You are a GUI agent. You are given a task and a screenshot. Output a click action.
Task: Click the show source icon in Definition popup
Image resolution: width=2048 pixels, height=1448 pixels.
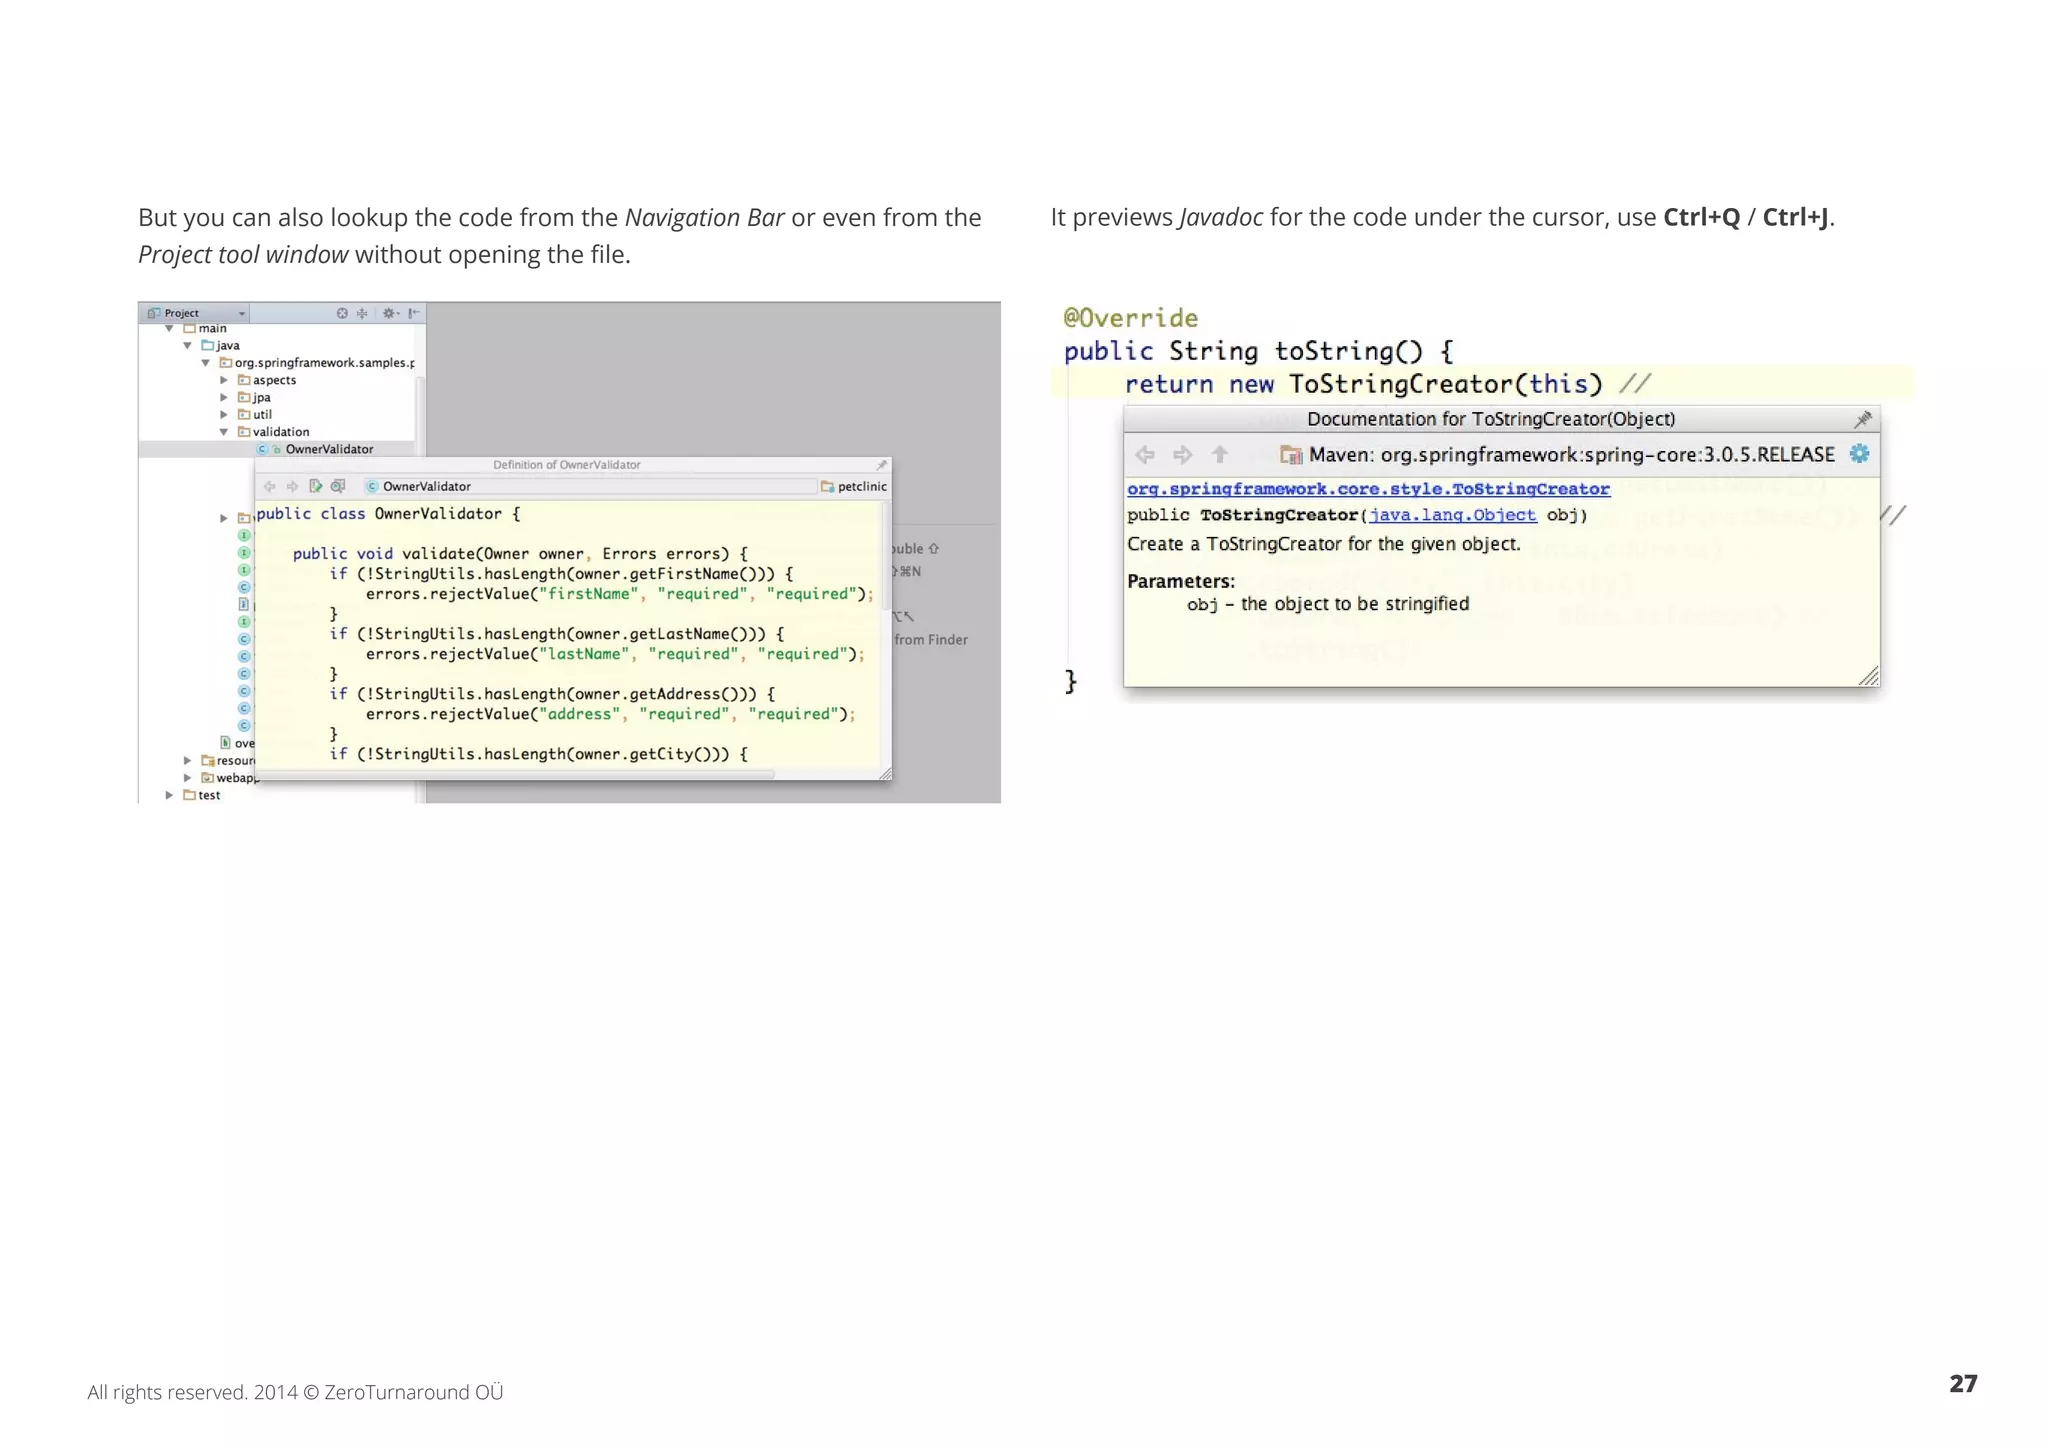coord(338,486)
